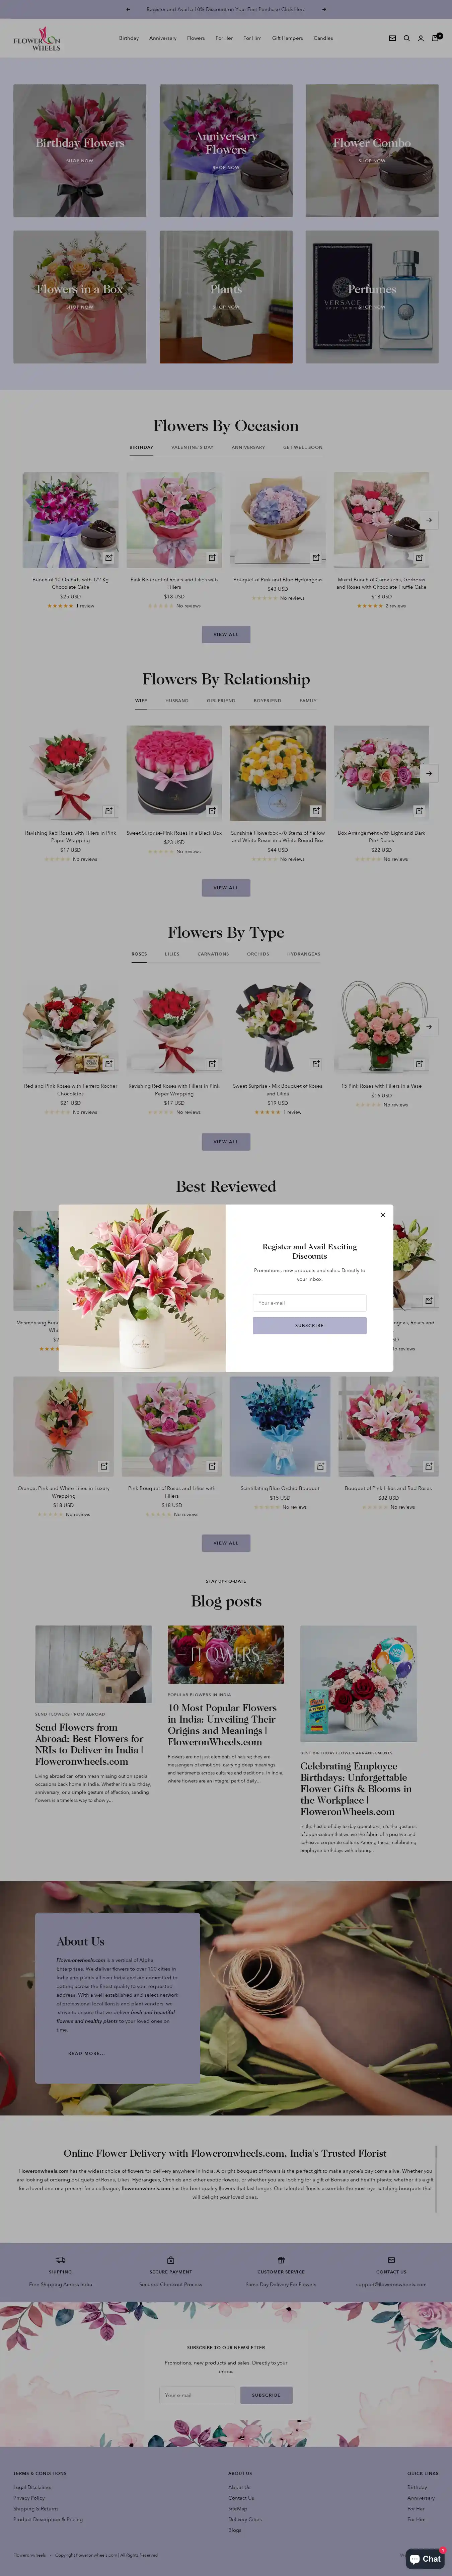Select the Valentine's Day occasion tab

pos(192,447)
